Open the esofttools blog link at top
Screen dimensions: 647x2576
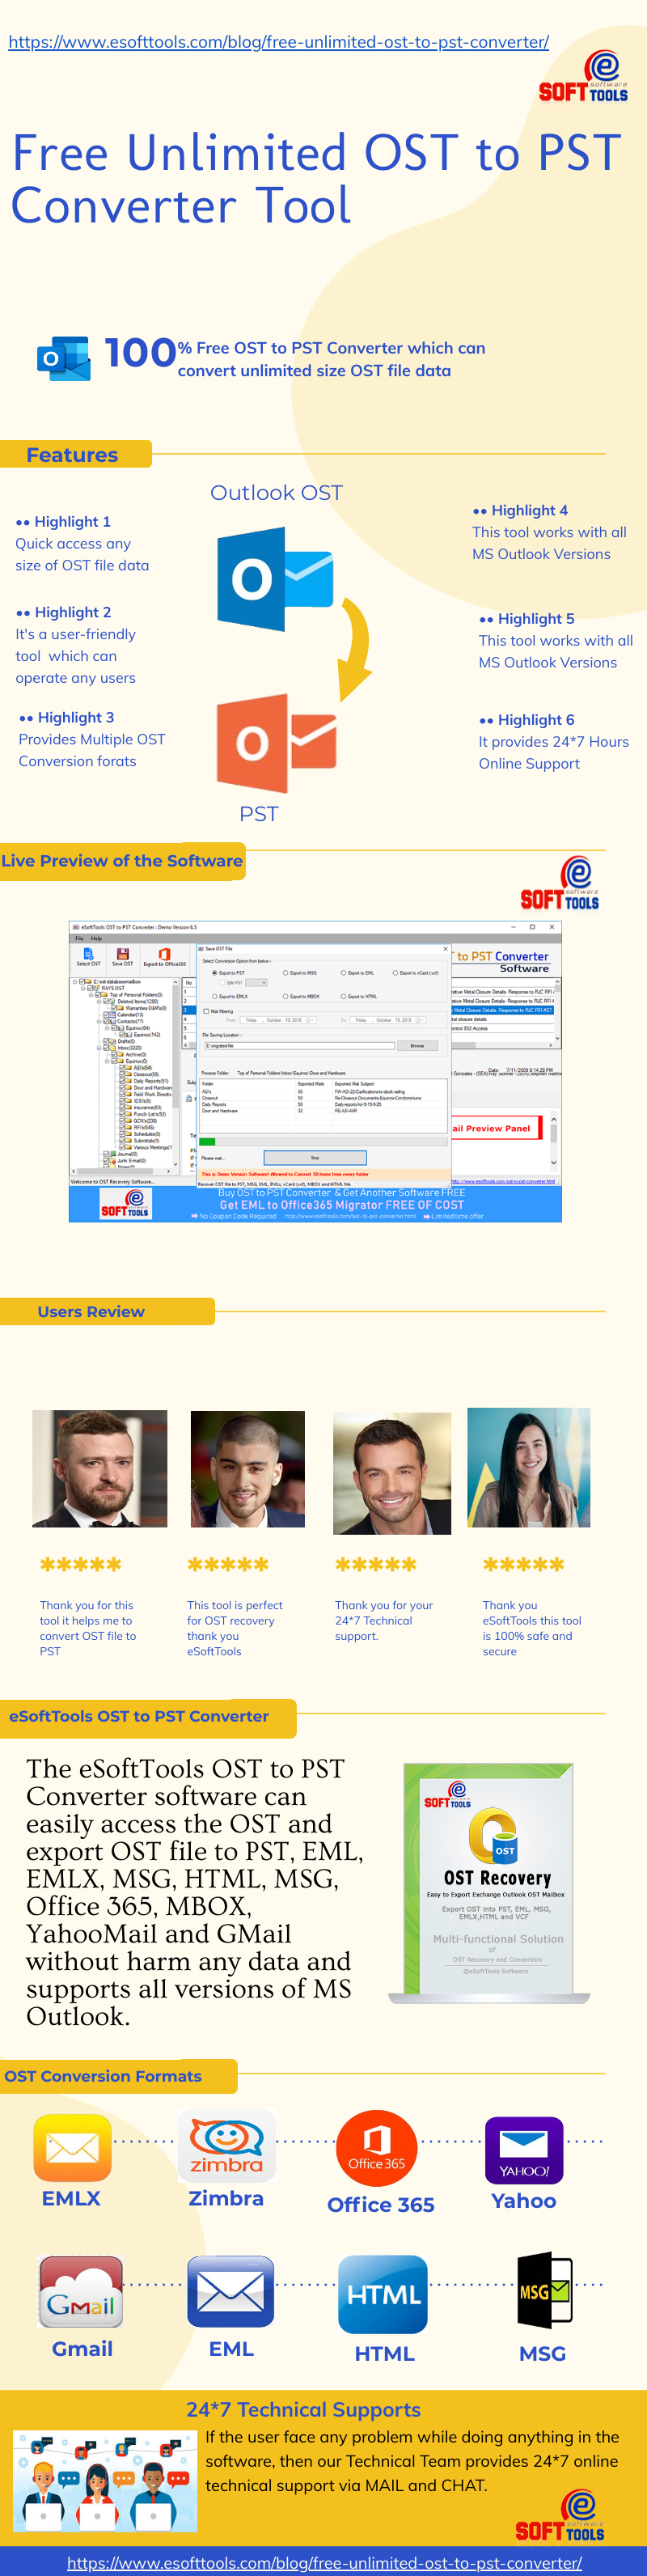(x=278, y=42)
